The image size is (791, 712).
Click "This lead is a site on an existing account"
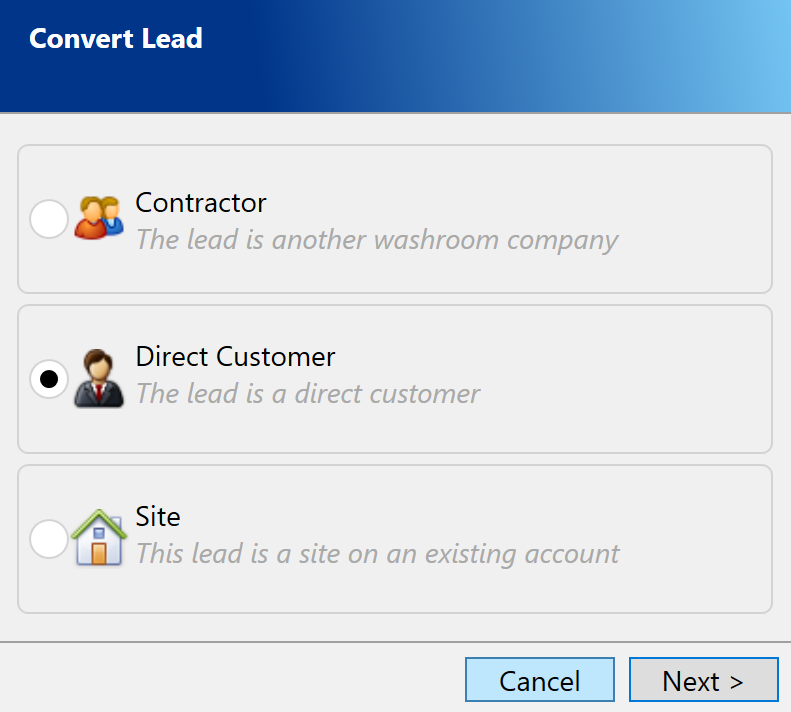click(377, 553)
